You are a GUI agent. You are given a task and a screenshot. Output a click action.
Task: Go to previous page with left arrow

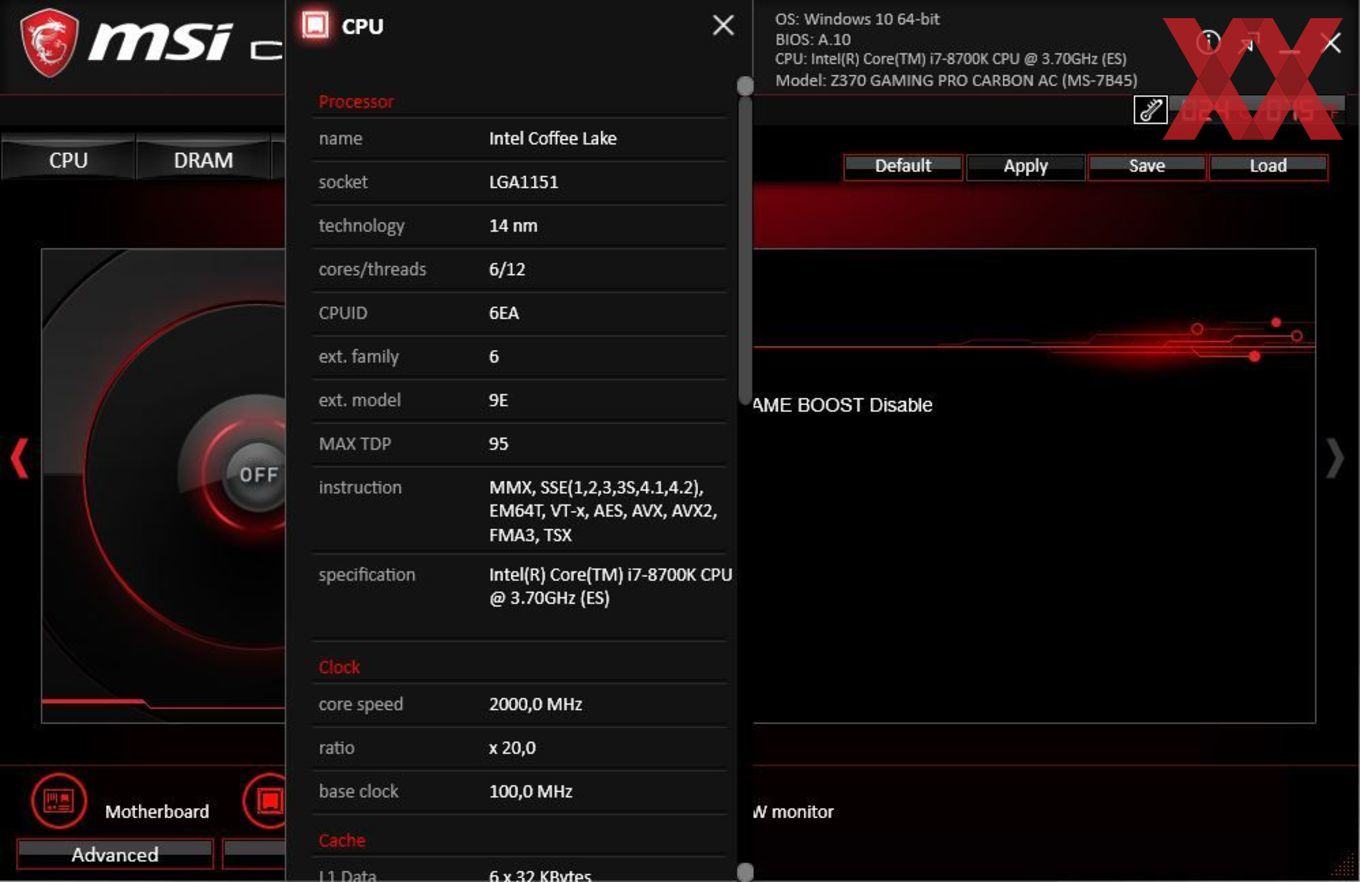pyautogui.click(x=19, y=458)
